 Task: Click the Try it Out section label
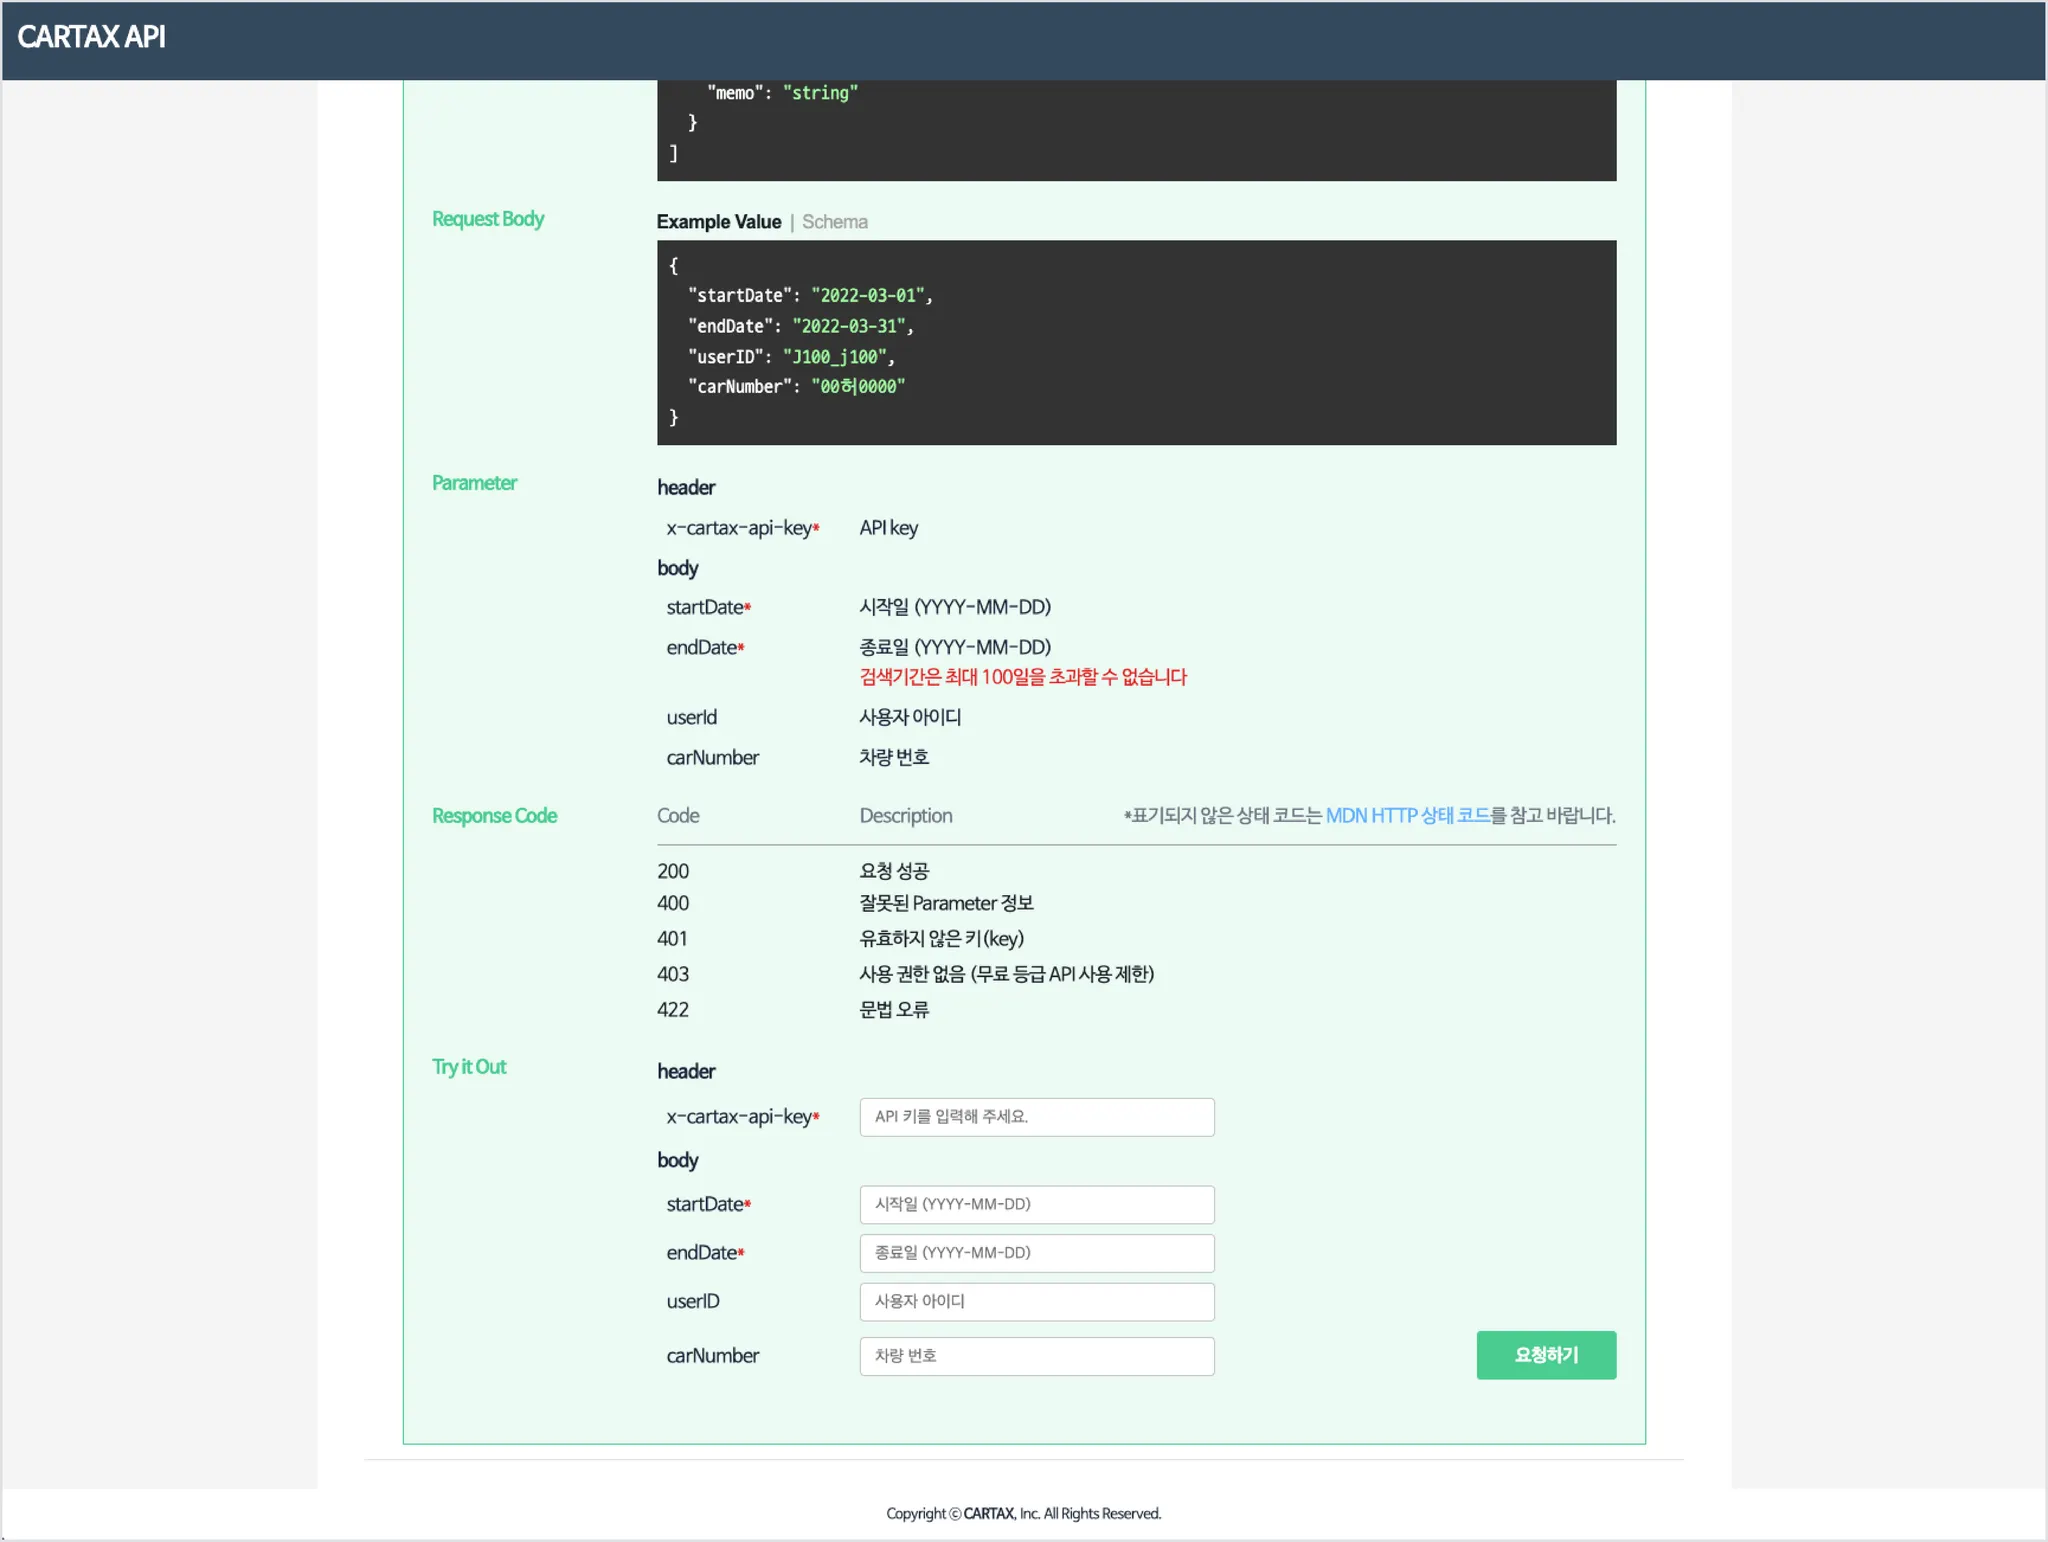pos(469,1067)
